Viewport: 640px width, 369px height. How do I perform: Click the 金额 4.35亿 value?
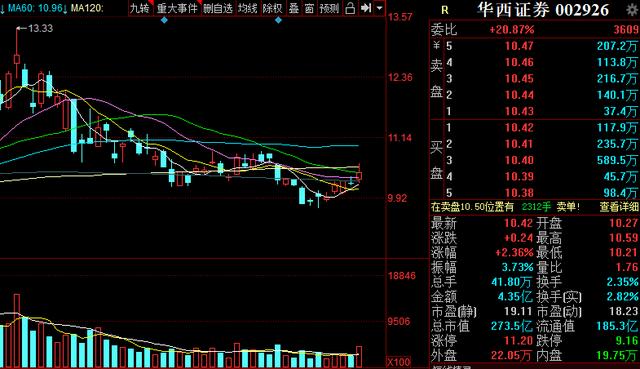[x=515, y=296]
